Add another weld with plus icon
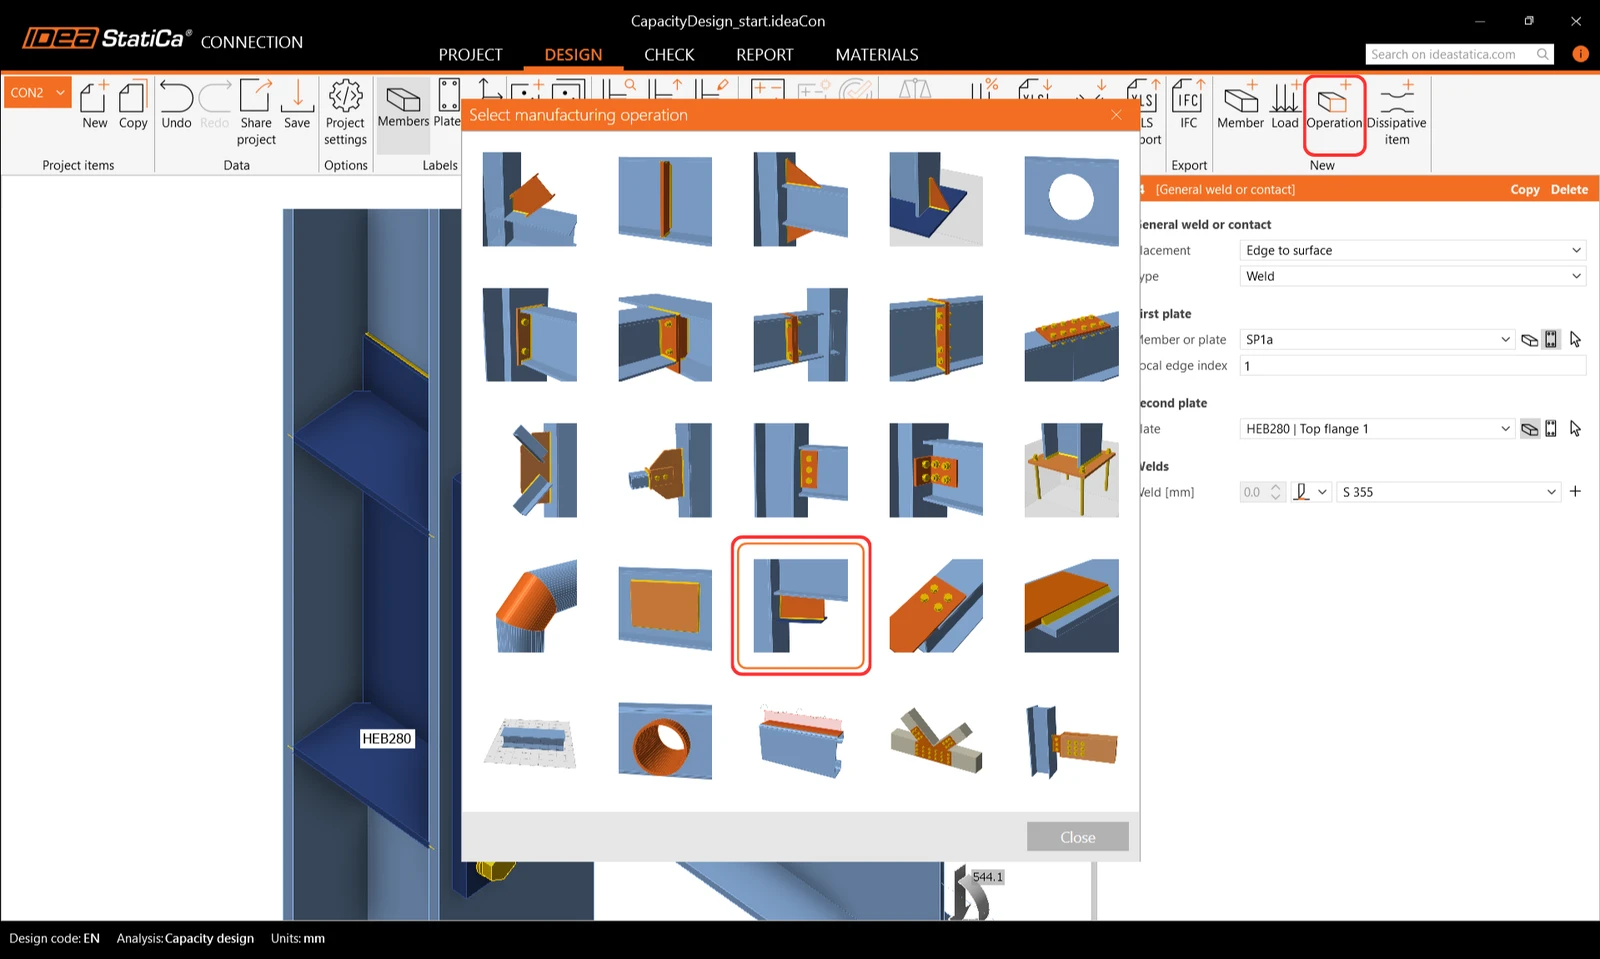This screenshot has width=1600, height=959. click(1575, 491)
